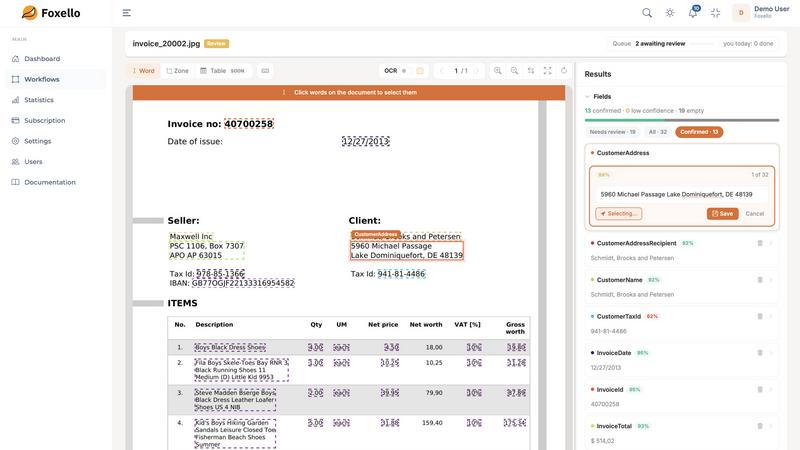This screenshot has height=450, width=800.
Task: Select date 12/27/2013 on document
Action: pos(366,141)
